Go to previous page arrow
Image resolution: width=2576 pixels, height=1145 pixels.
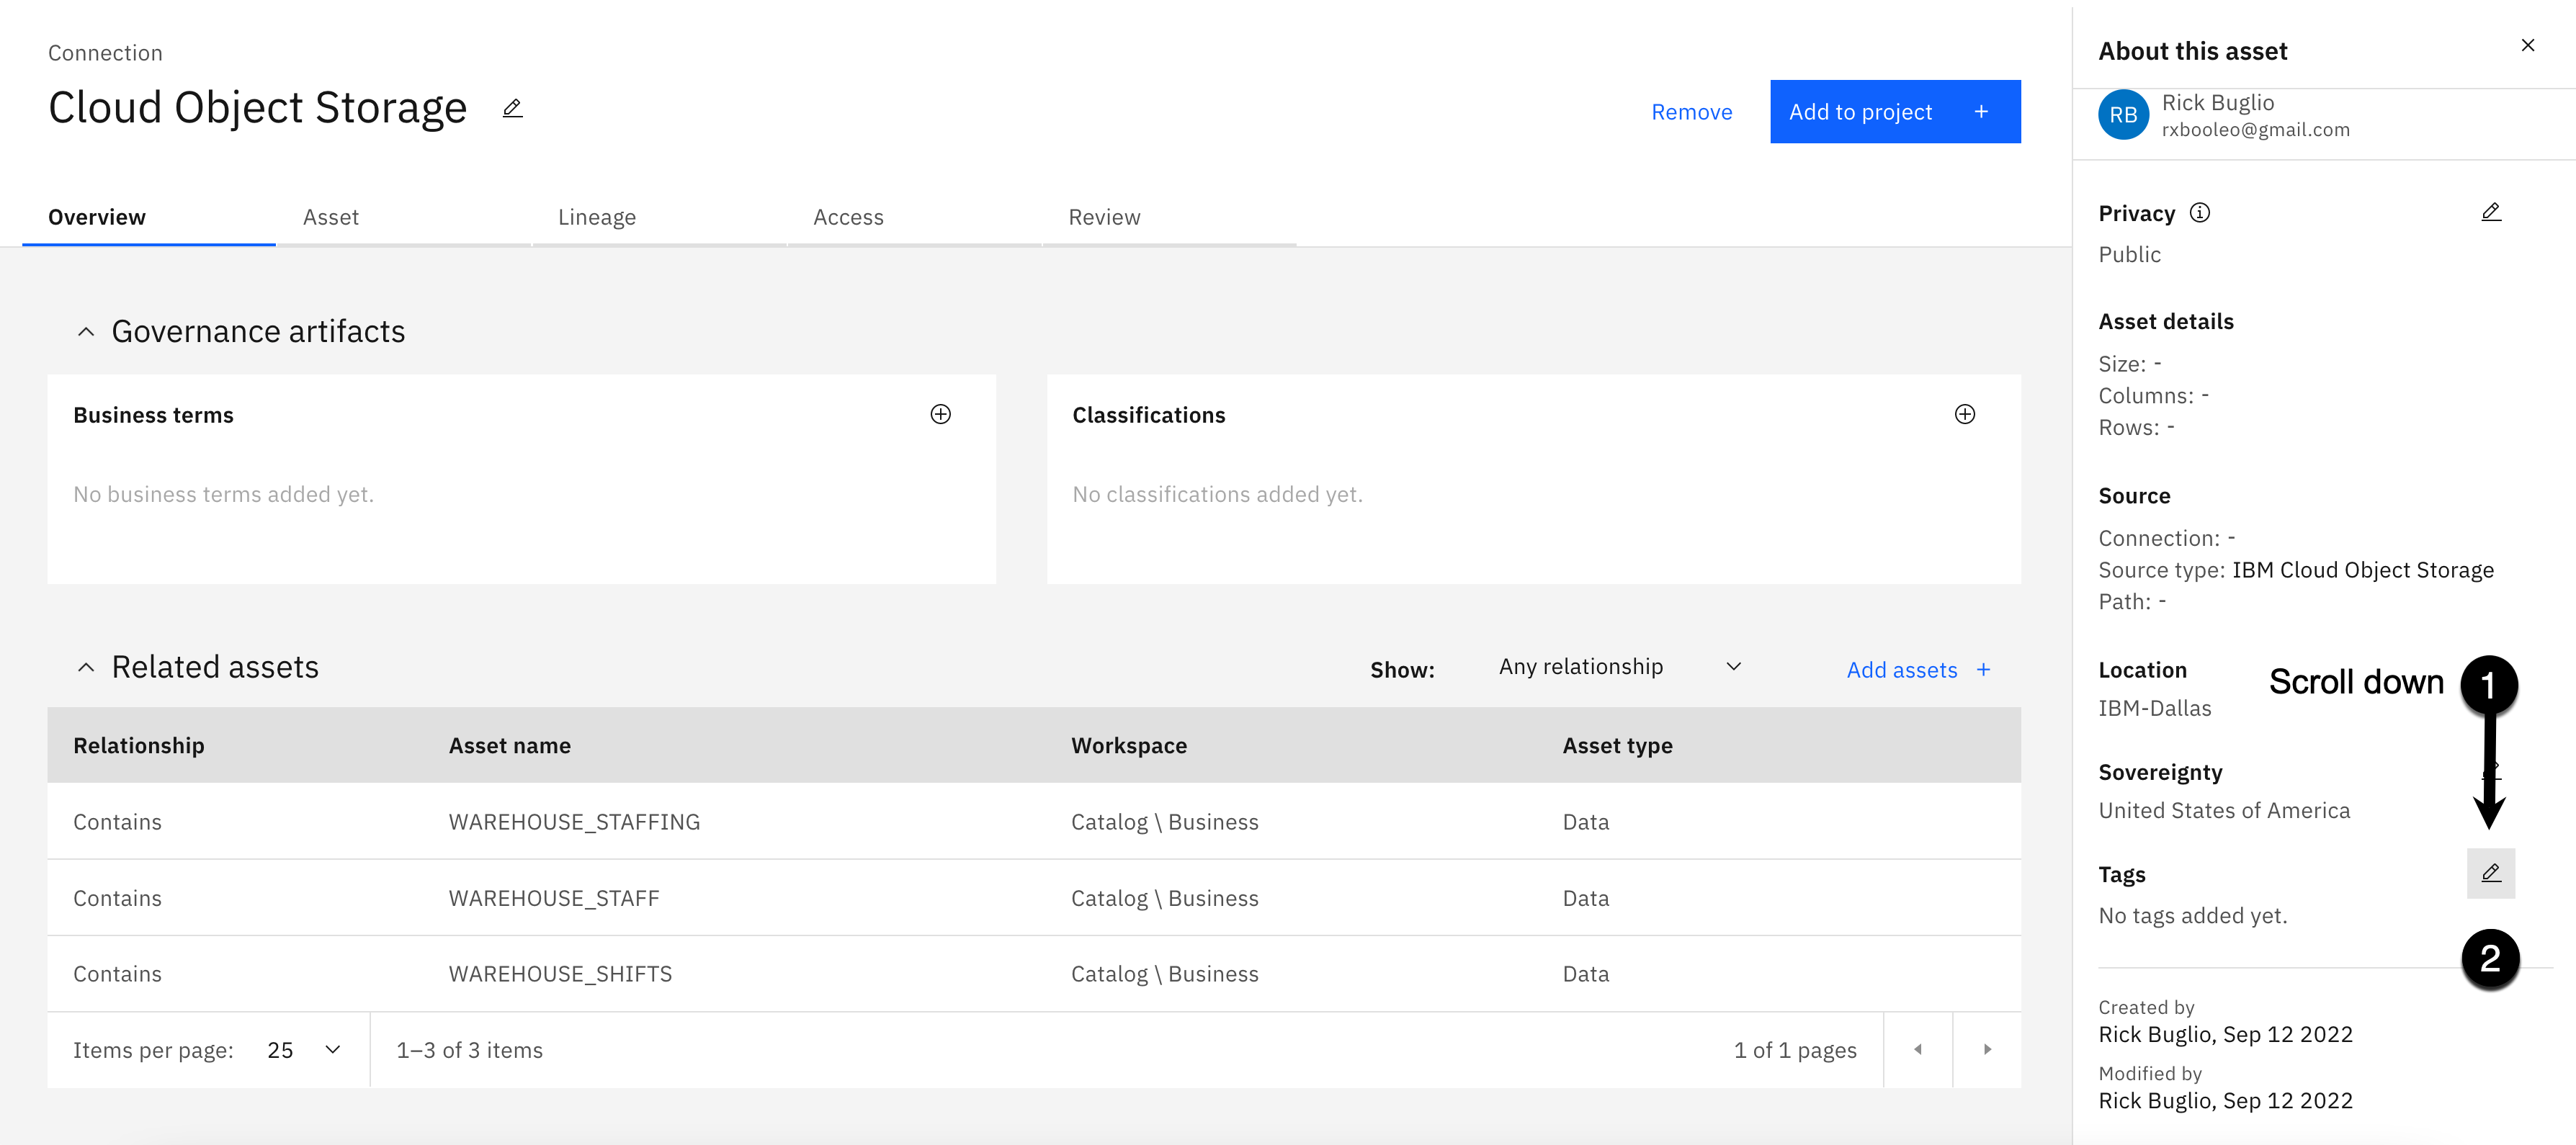coord(1917,1049)
